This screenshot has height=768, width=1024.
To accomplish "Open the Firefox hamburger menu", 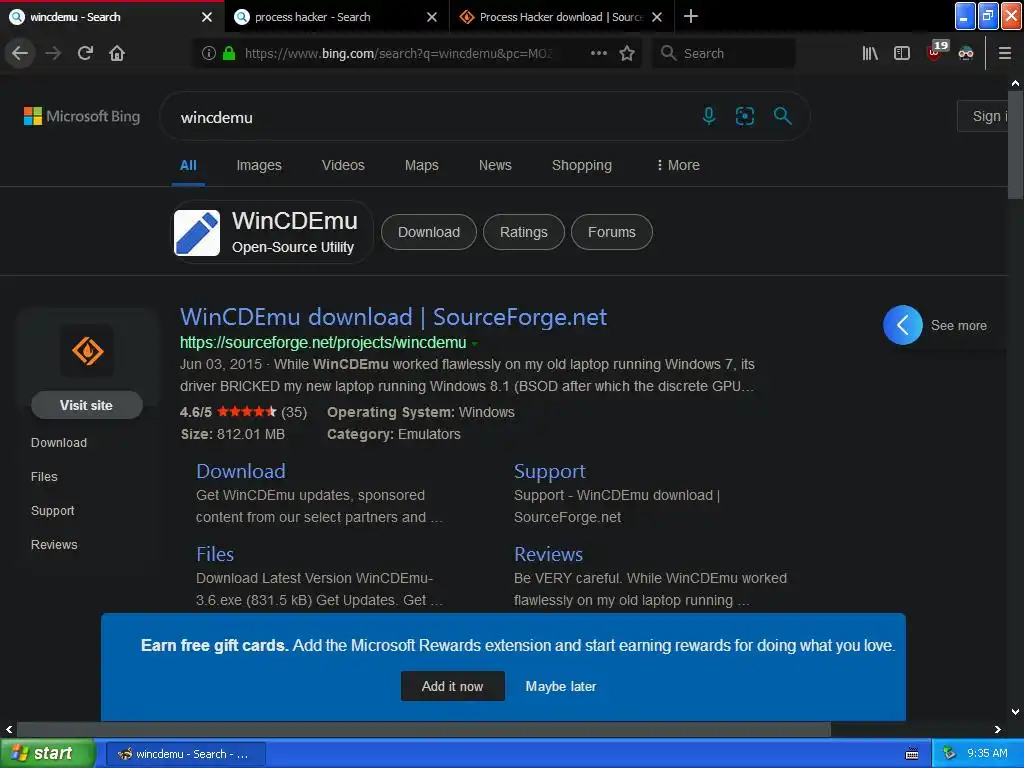I will point(1005,53).
